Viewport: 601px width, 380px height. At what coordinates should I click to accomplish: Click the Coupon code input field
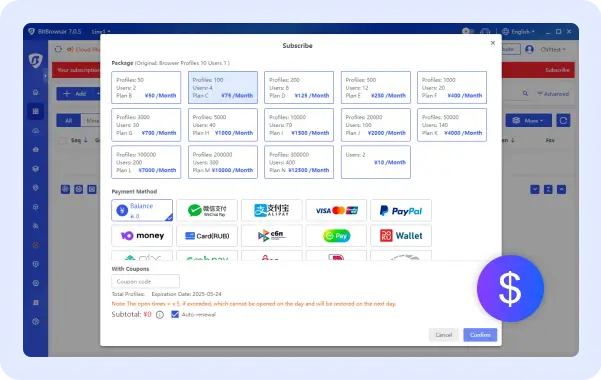click(x=145, y=281)
